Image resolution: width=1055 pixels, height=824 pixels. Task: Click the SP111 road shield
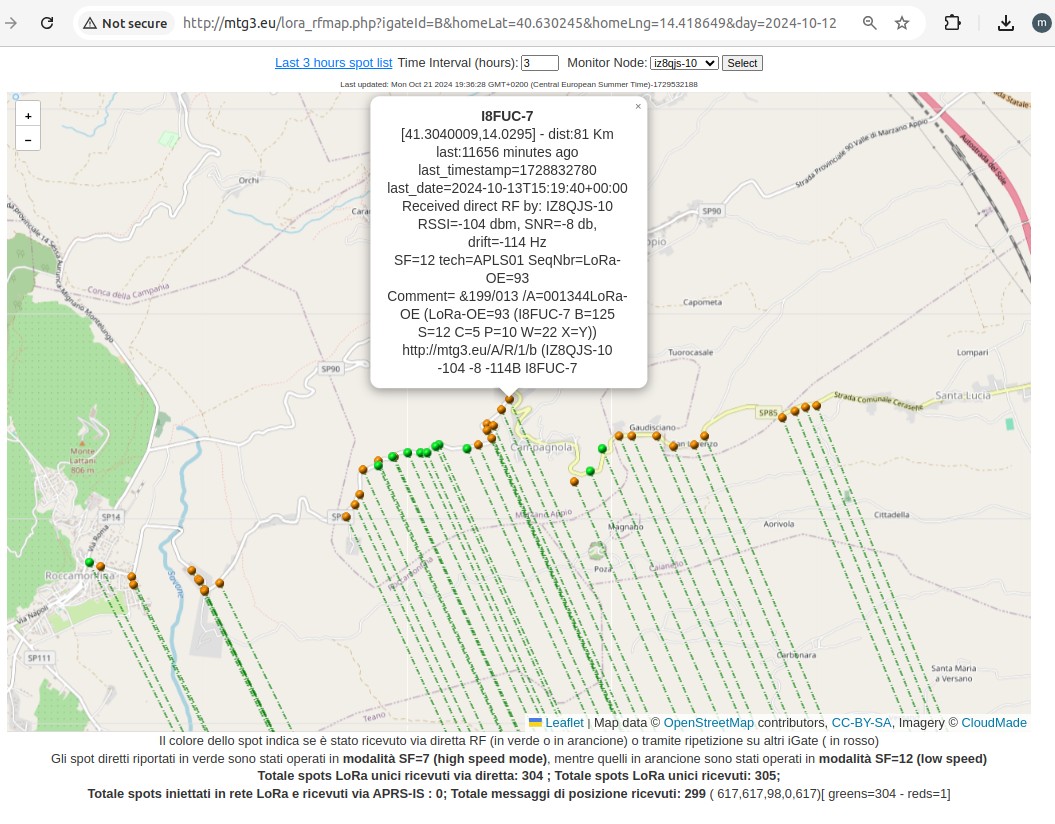(39, 658)
